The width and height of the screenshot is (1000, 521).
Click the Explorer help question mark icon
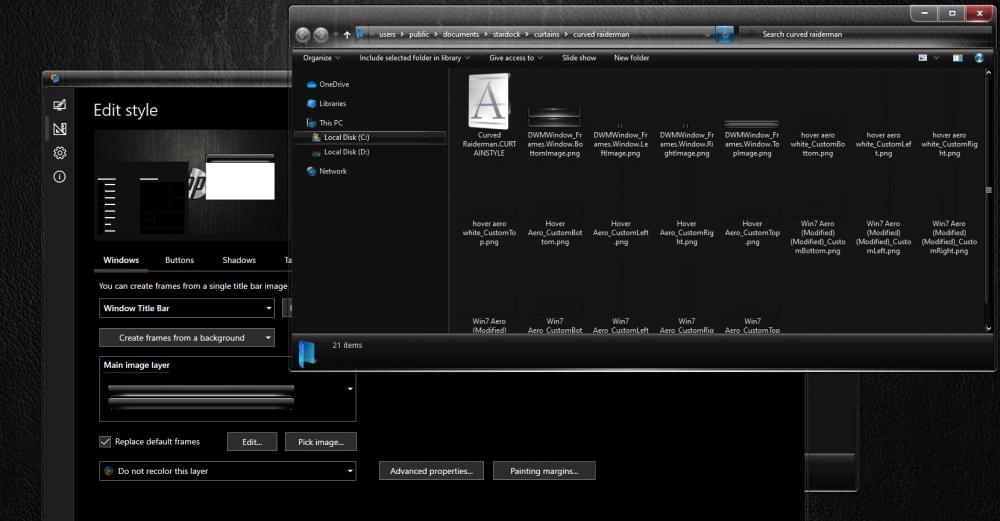point(979,58)
